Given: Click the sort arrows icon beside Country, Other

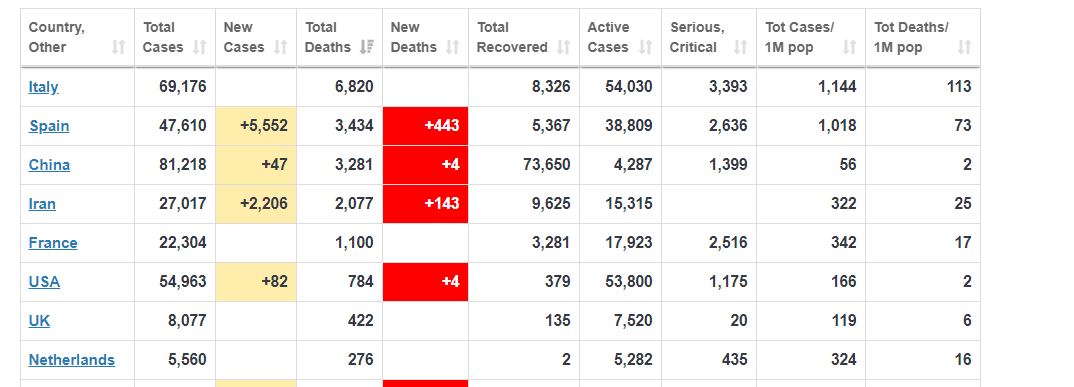Looking at the screenshot, I should (118, 47).
